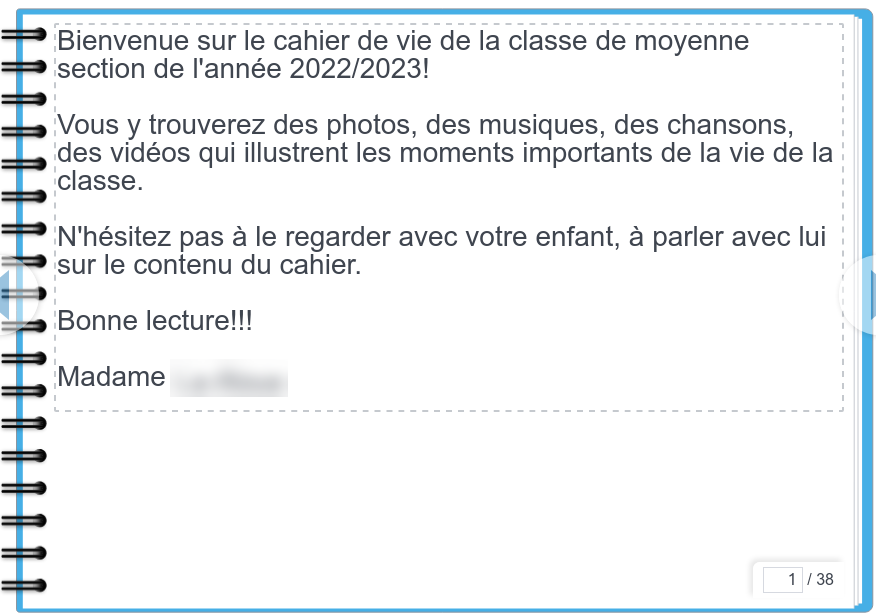Screen dimensions: 876x616
Task: Click the bottom spiral binding ring
Action: [24, 584]
